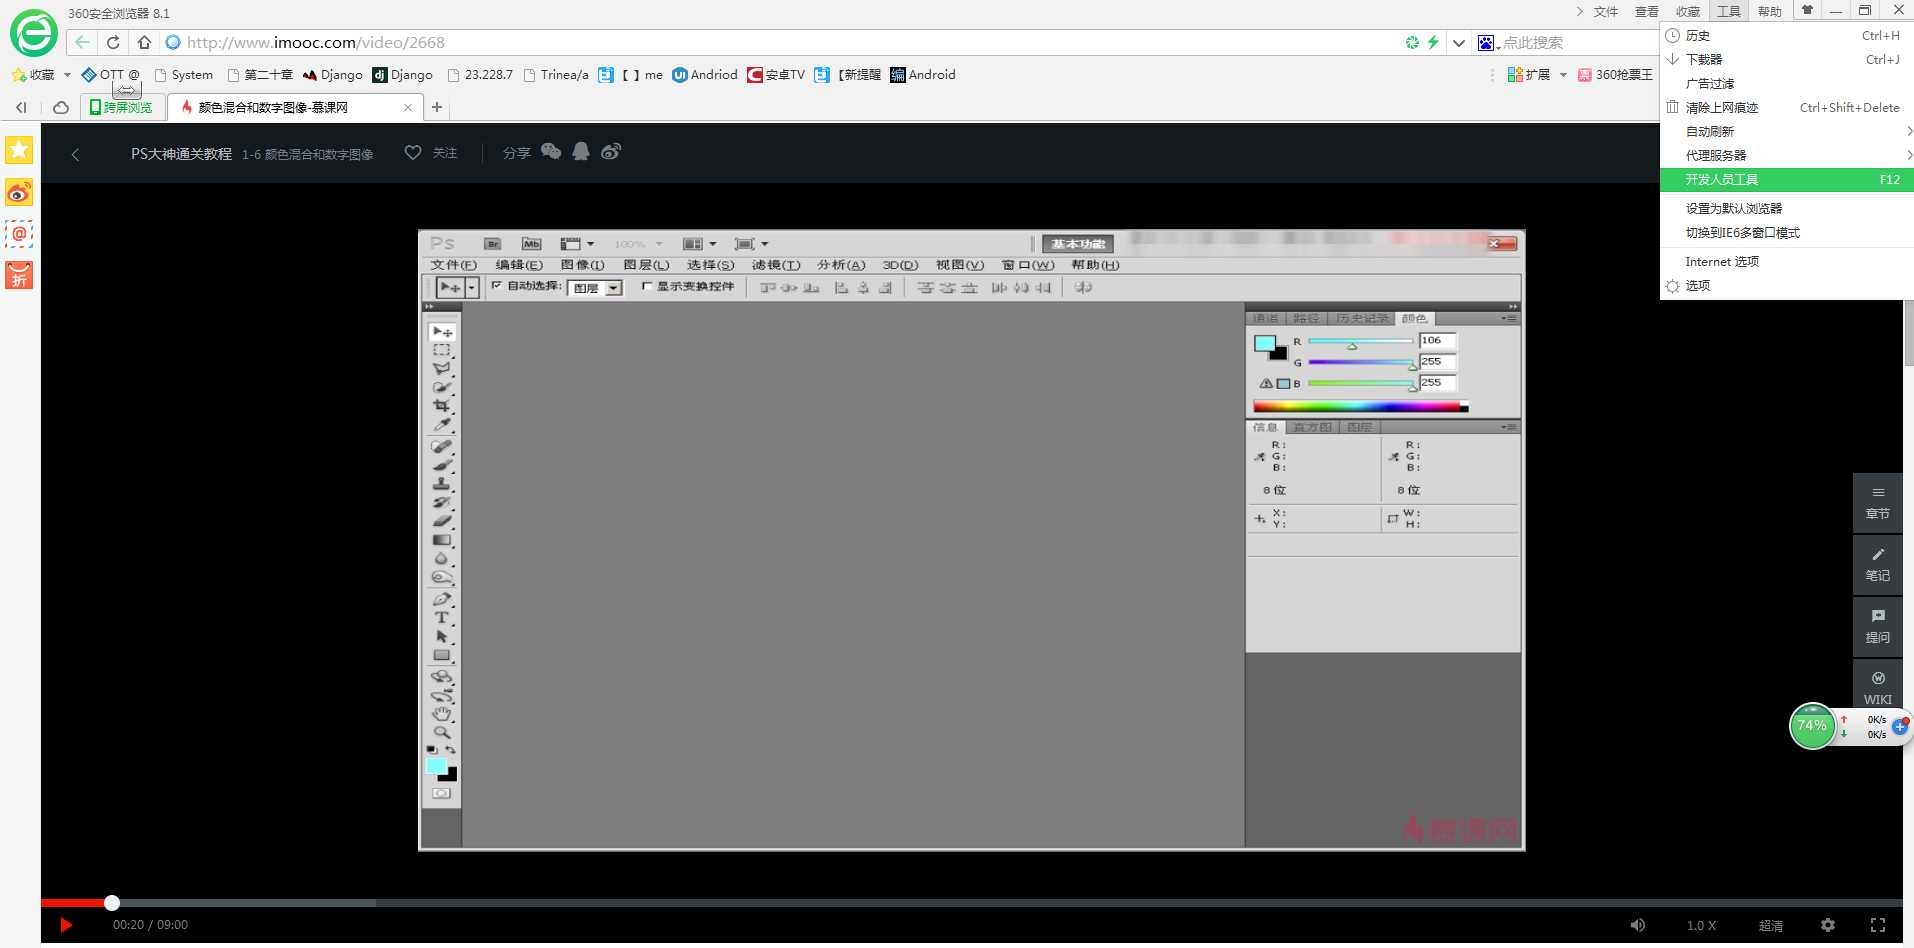Toggle 关注 heart to follow the course

click(x=413, y=152)
